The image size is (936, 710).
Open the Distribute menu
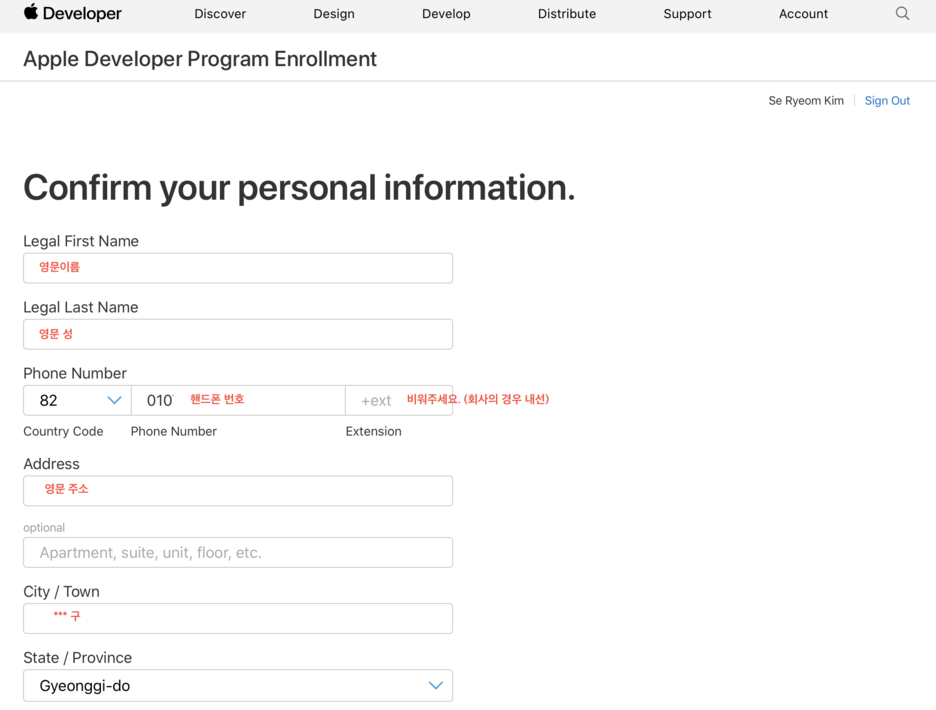(566, 14)
